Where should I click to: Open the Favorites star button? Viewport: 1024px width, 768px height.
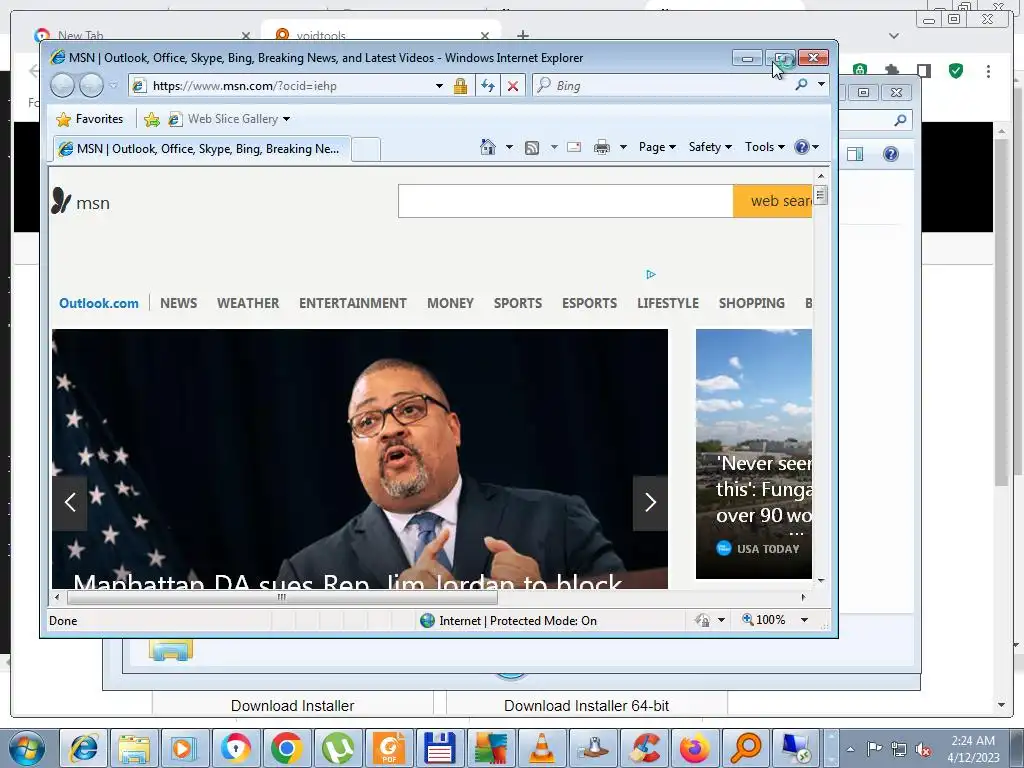(x=89, y=119)
